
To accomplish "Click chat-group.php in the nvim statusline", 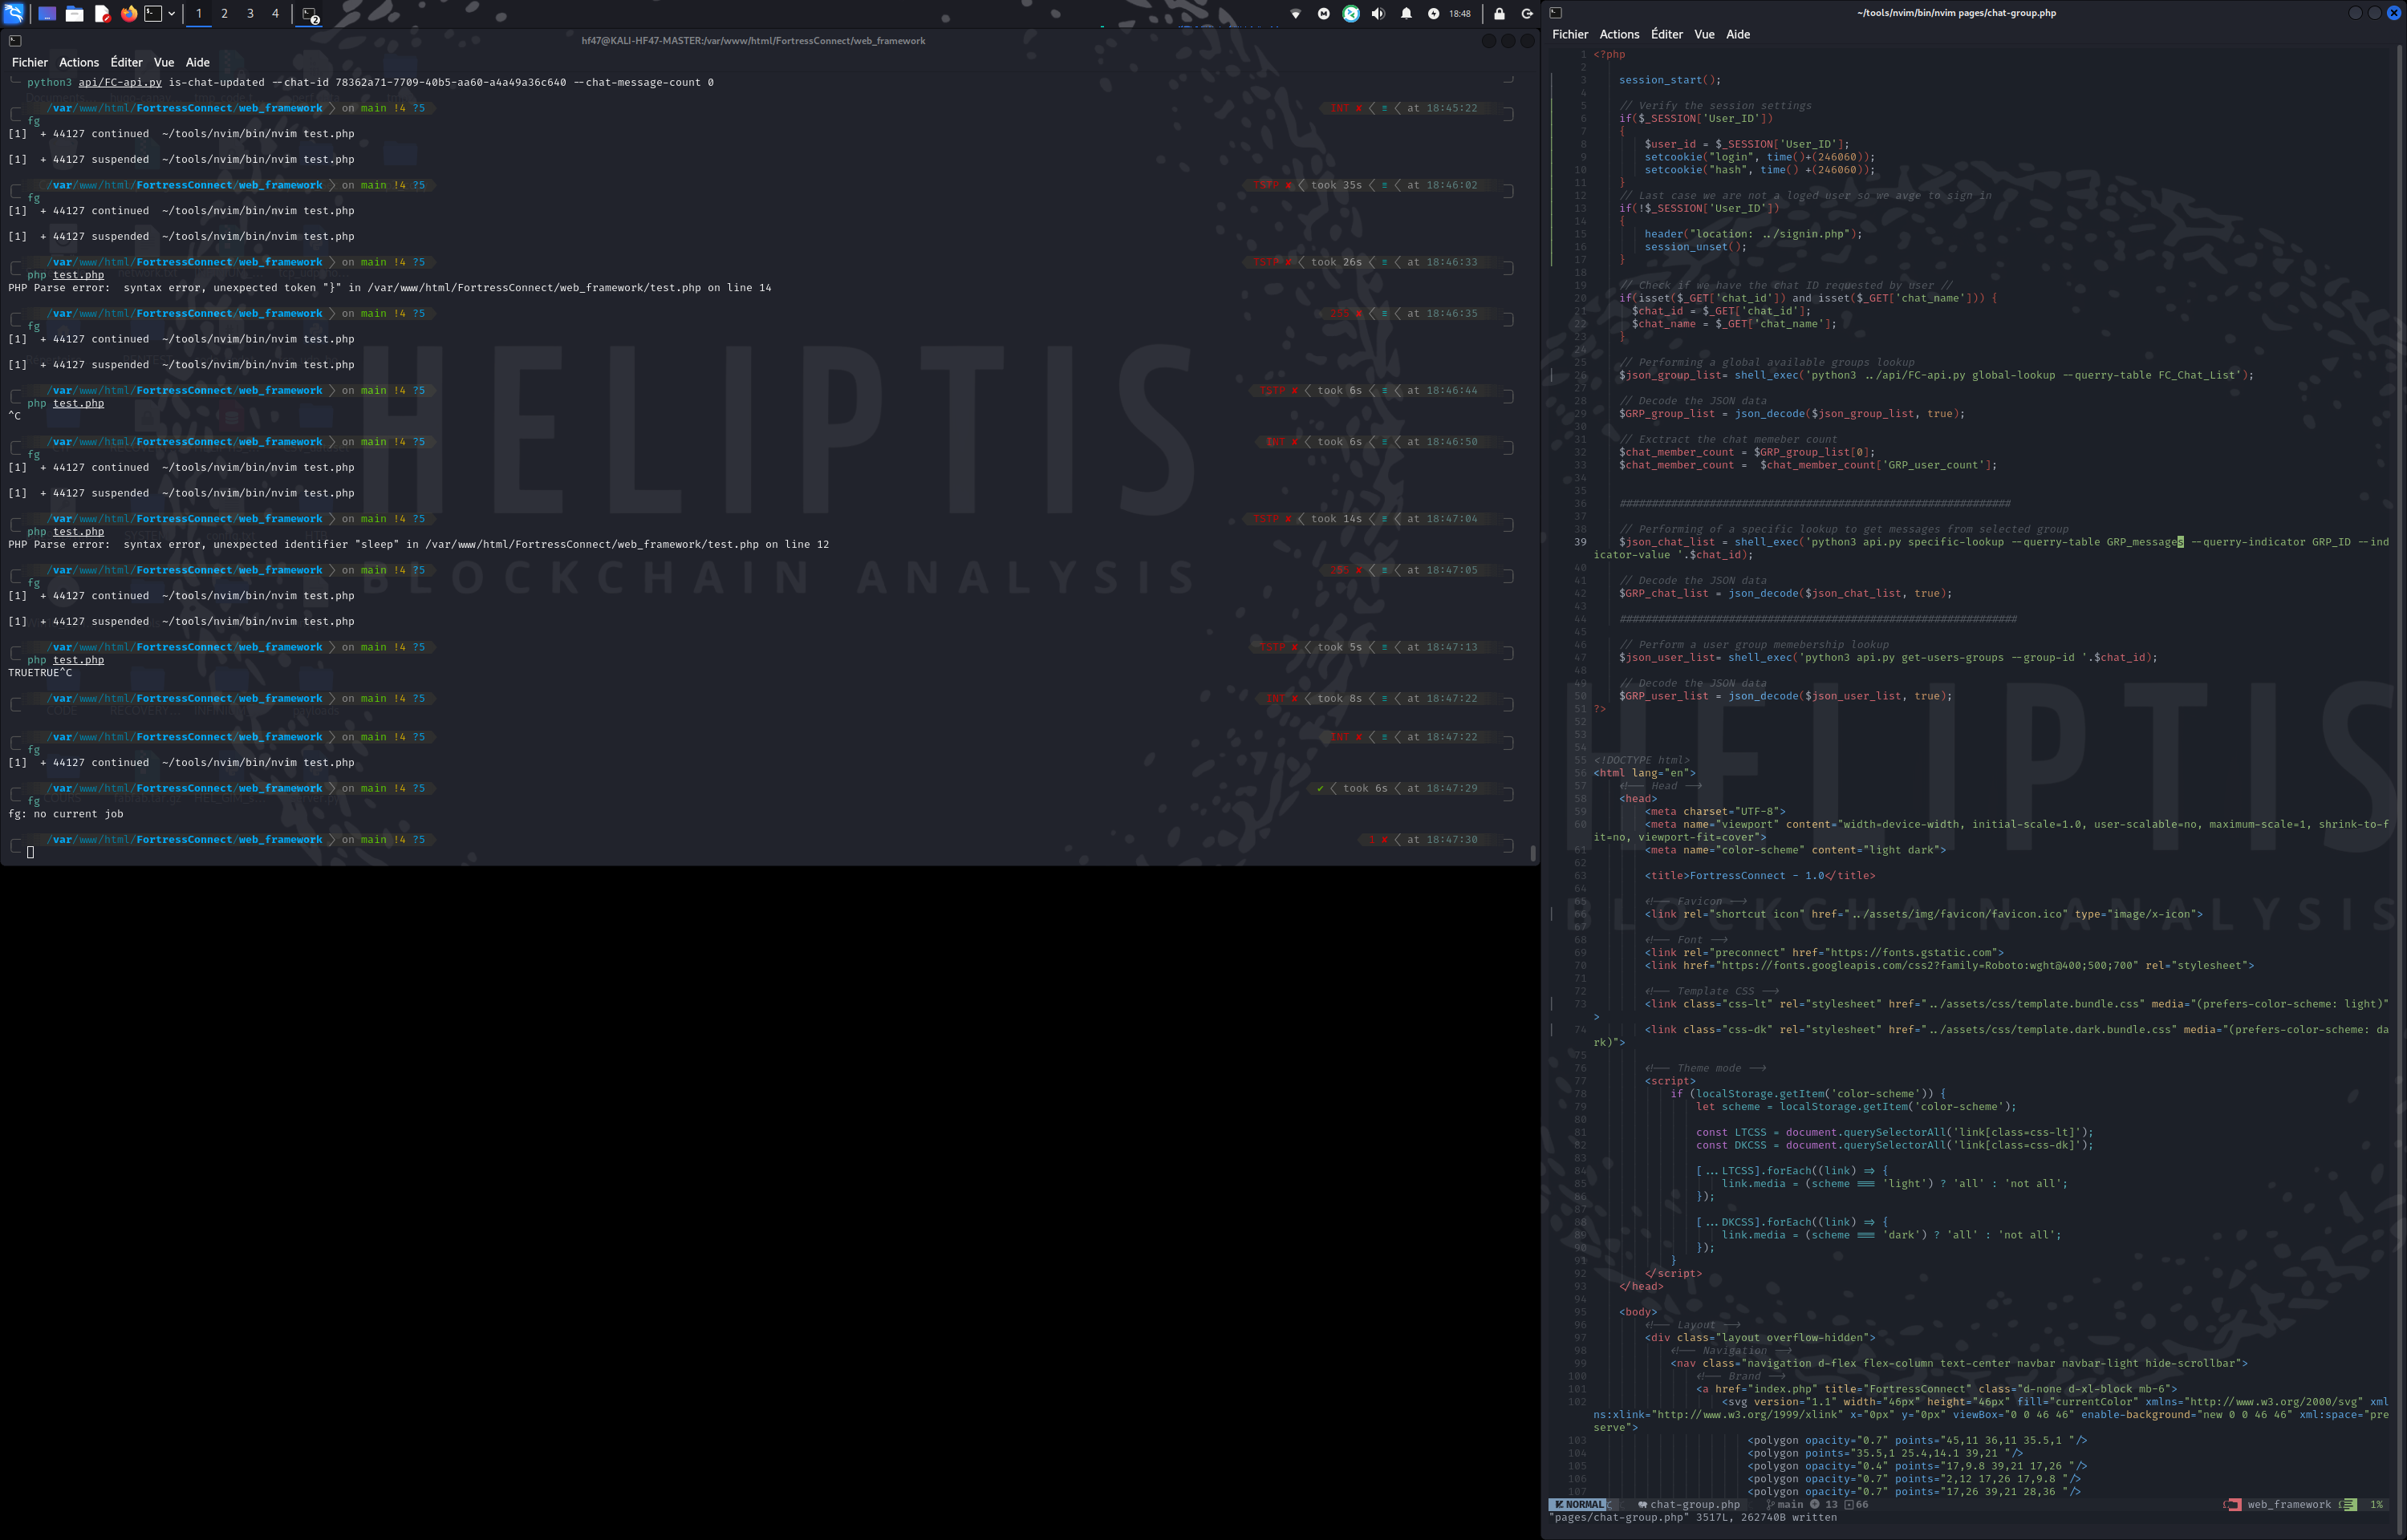I will 1694,1504.
